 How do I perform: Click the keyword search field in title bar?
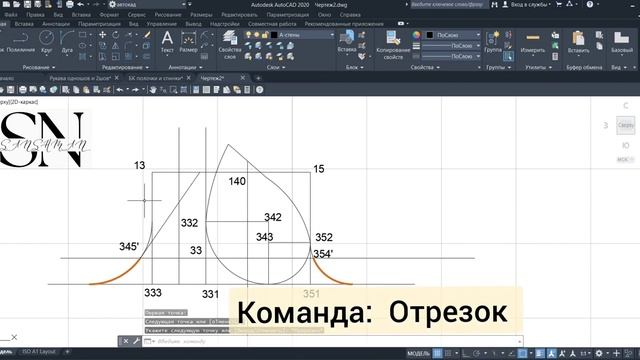coord(449,4)
